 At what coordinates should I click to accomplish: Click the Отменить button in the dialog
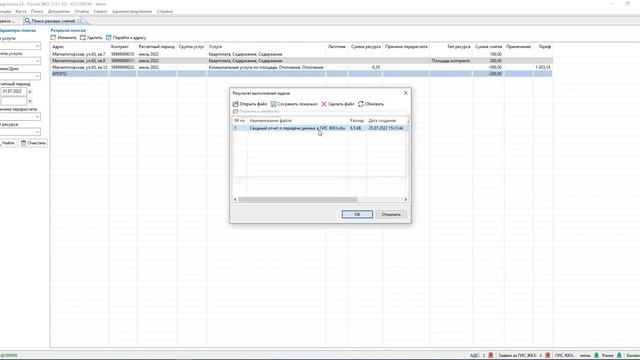[391, 214]
